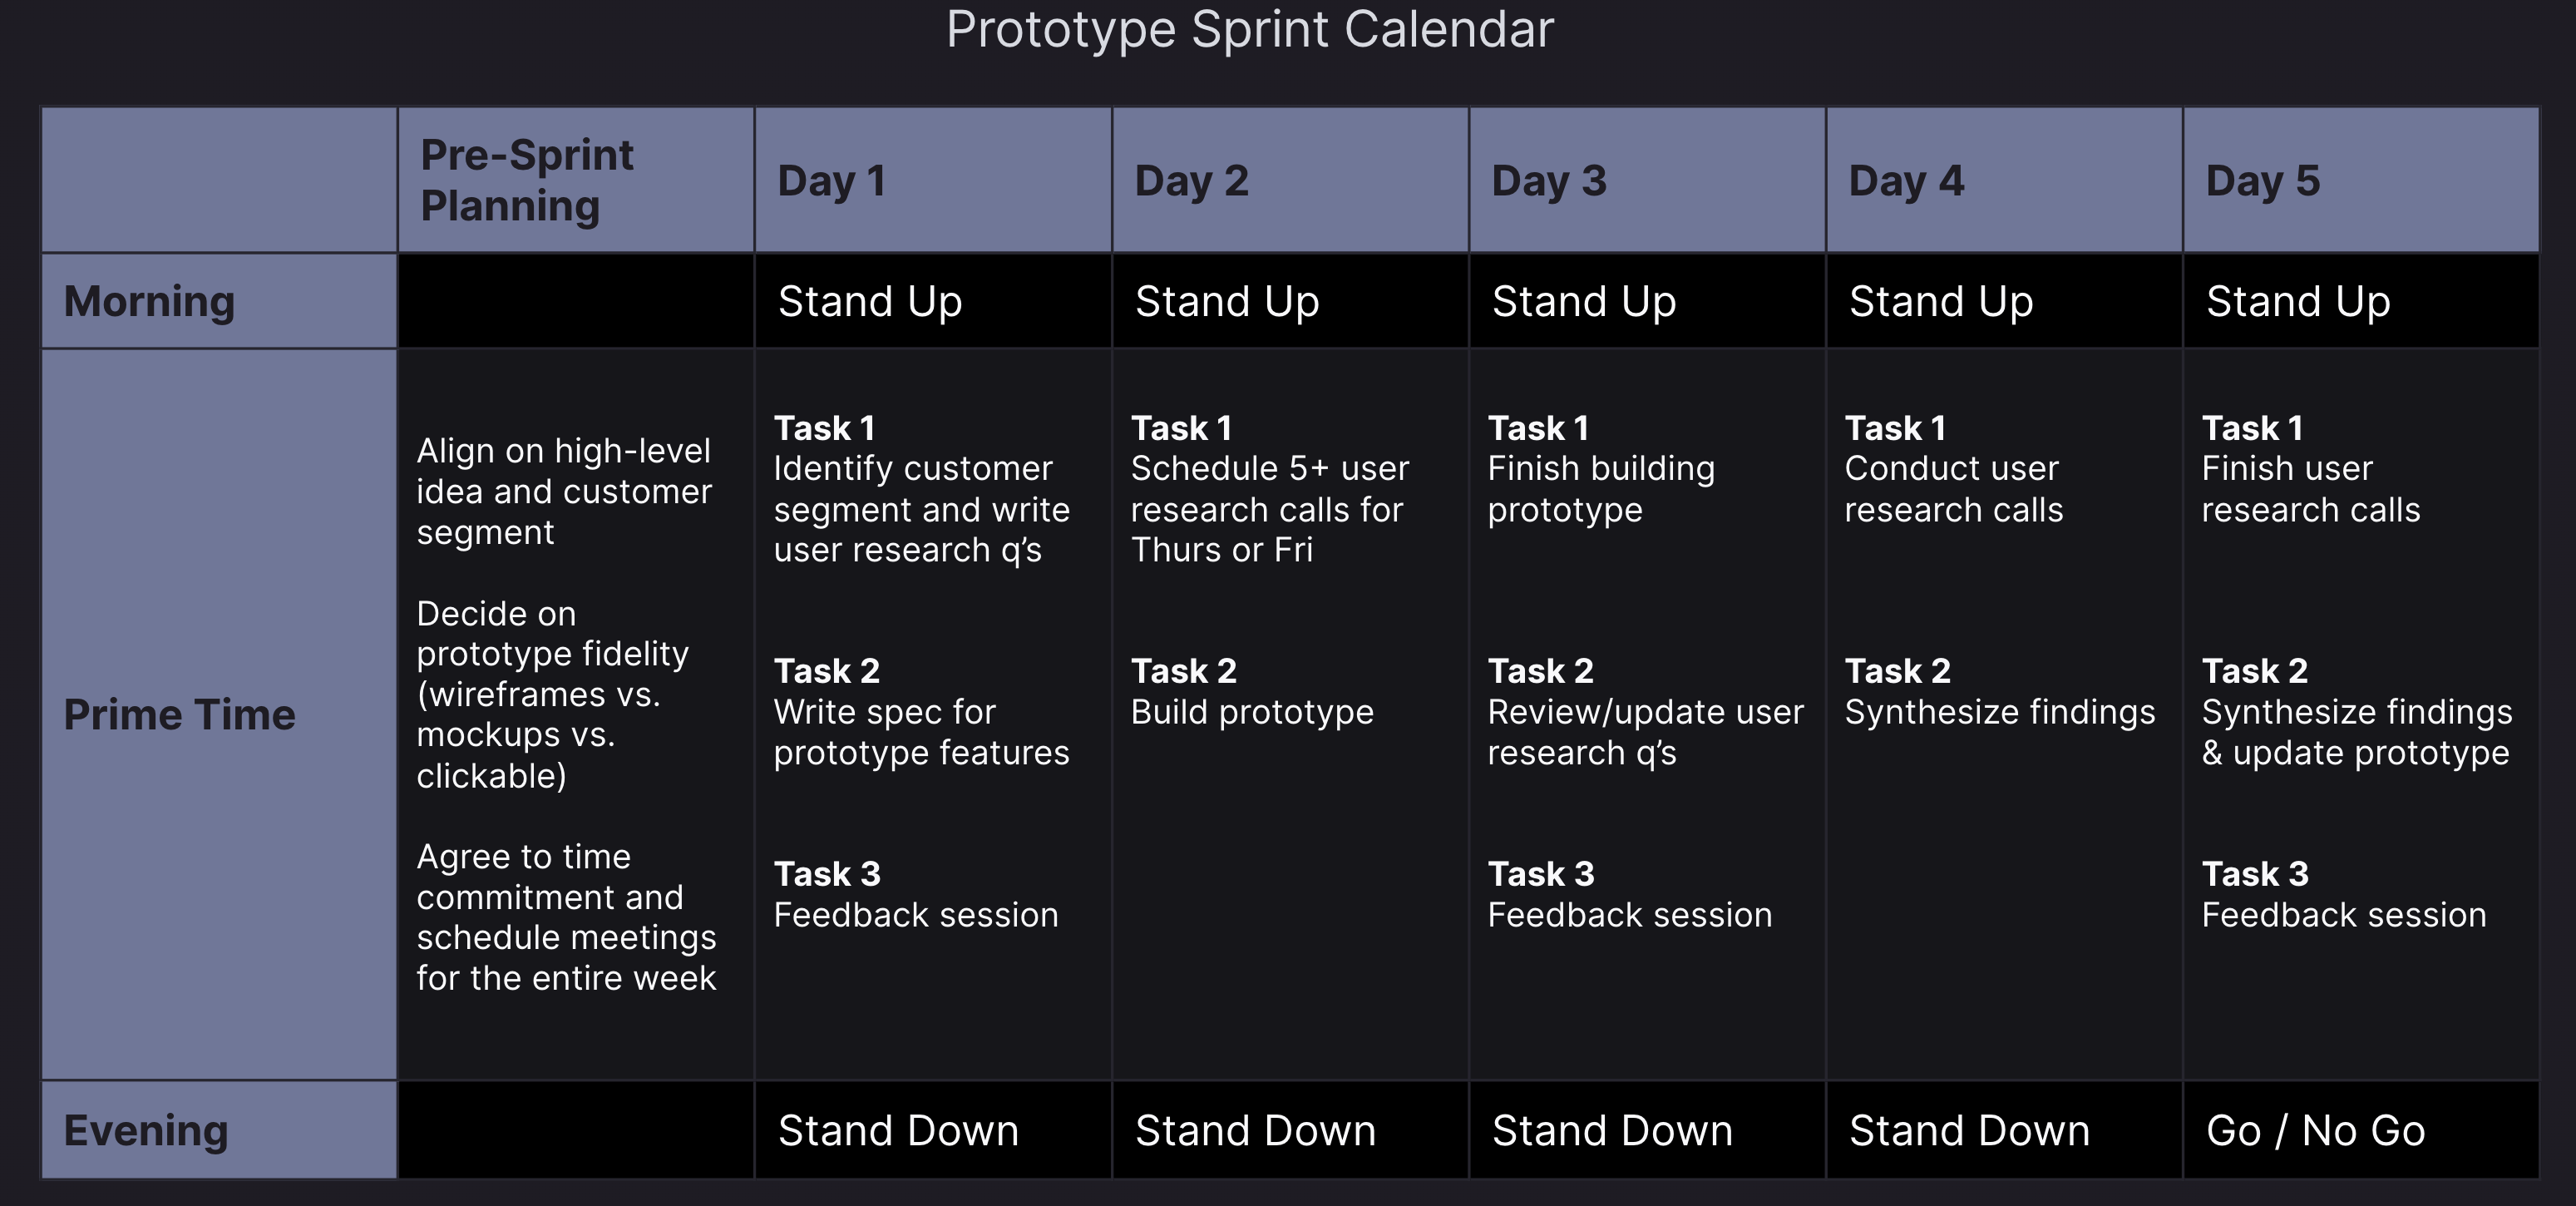
Task: Click the Review/update user research q's task
Action: tap(1645, 732)
